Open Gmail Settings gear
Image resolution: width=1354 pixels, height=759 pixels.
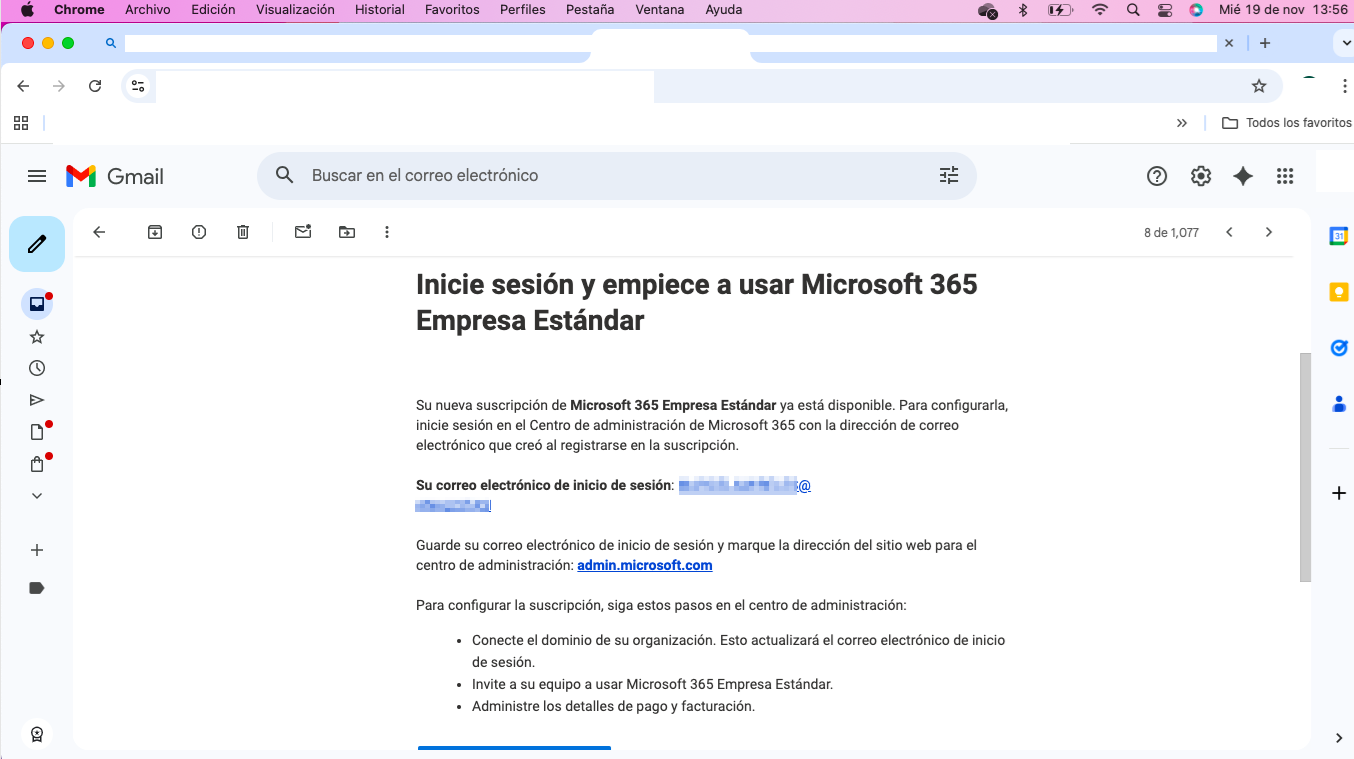[1201, 176]
